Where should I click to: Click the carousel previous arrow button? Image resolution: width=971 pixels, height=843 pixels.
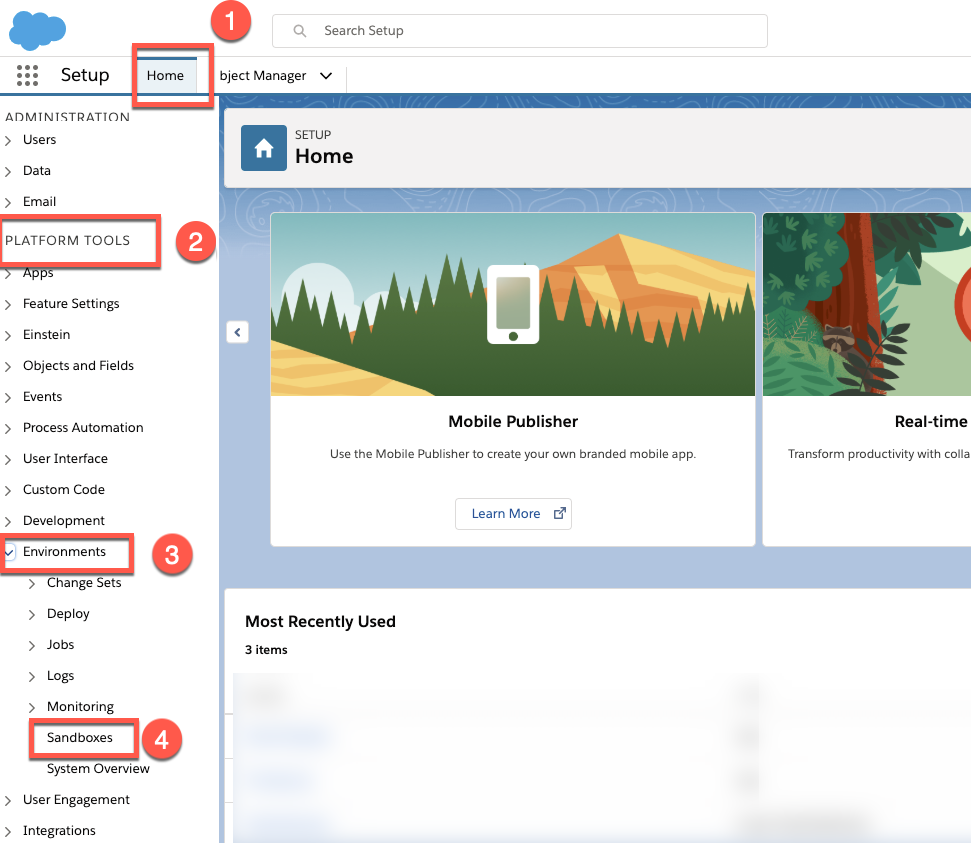(x=237, y=333)
